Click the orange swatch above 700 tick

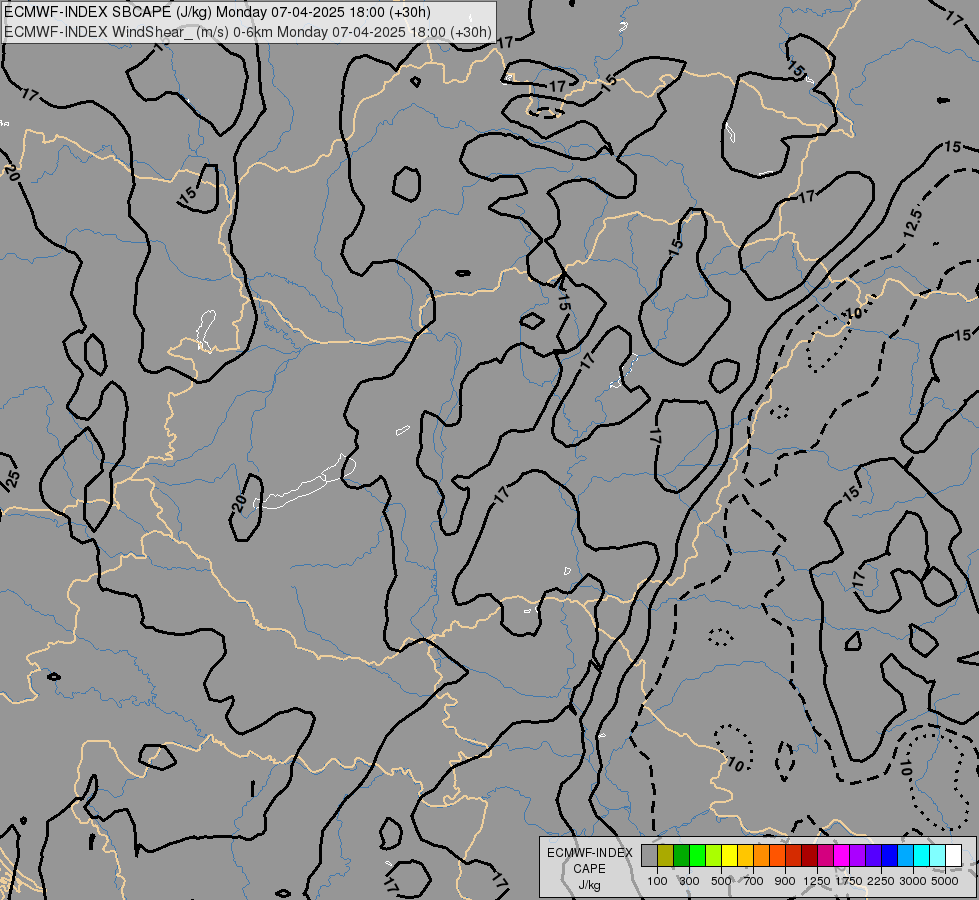[762, 856]
